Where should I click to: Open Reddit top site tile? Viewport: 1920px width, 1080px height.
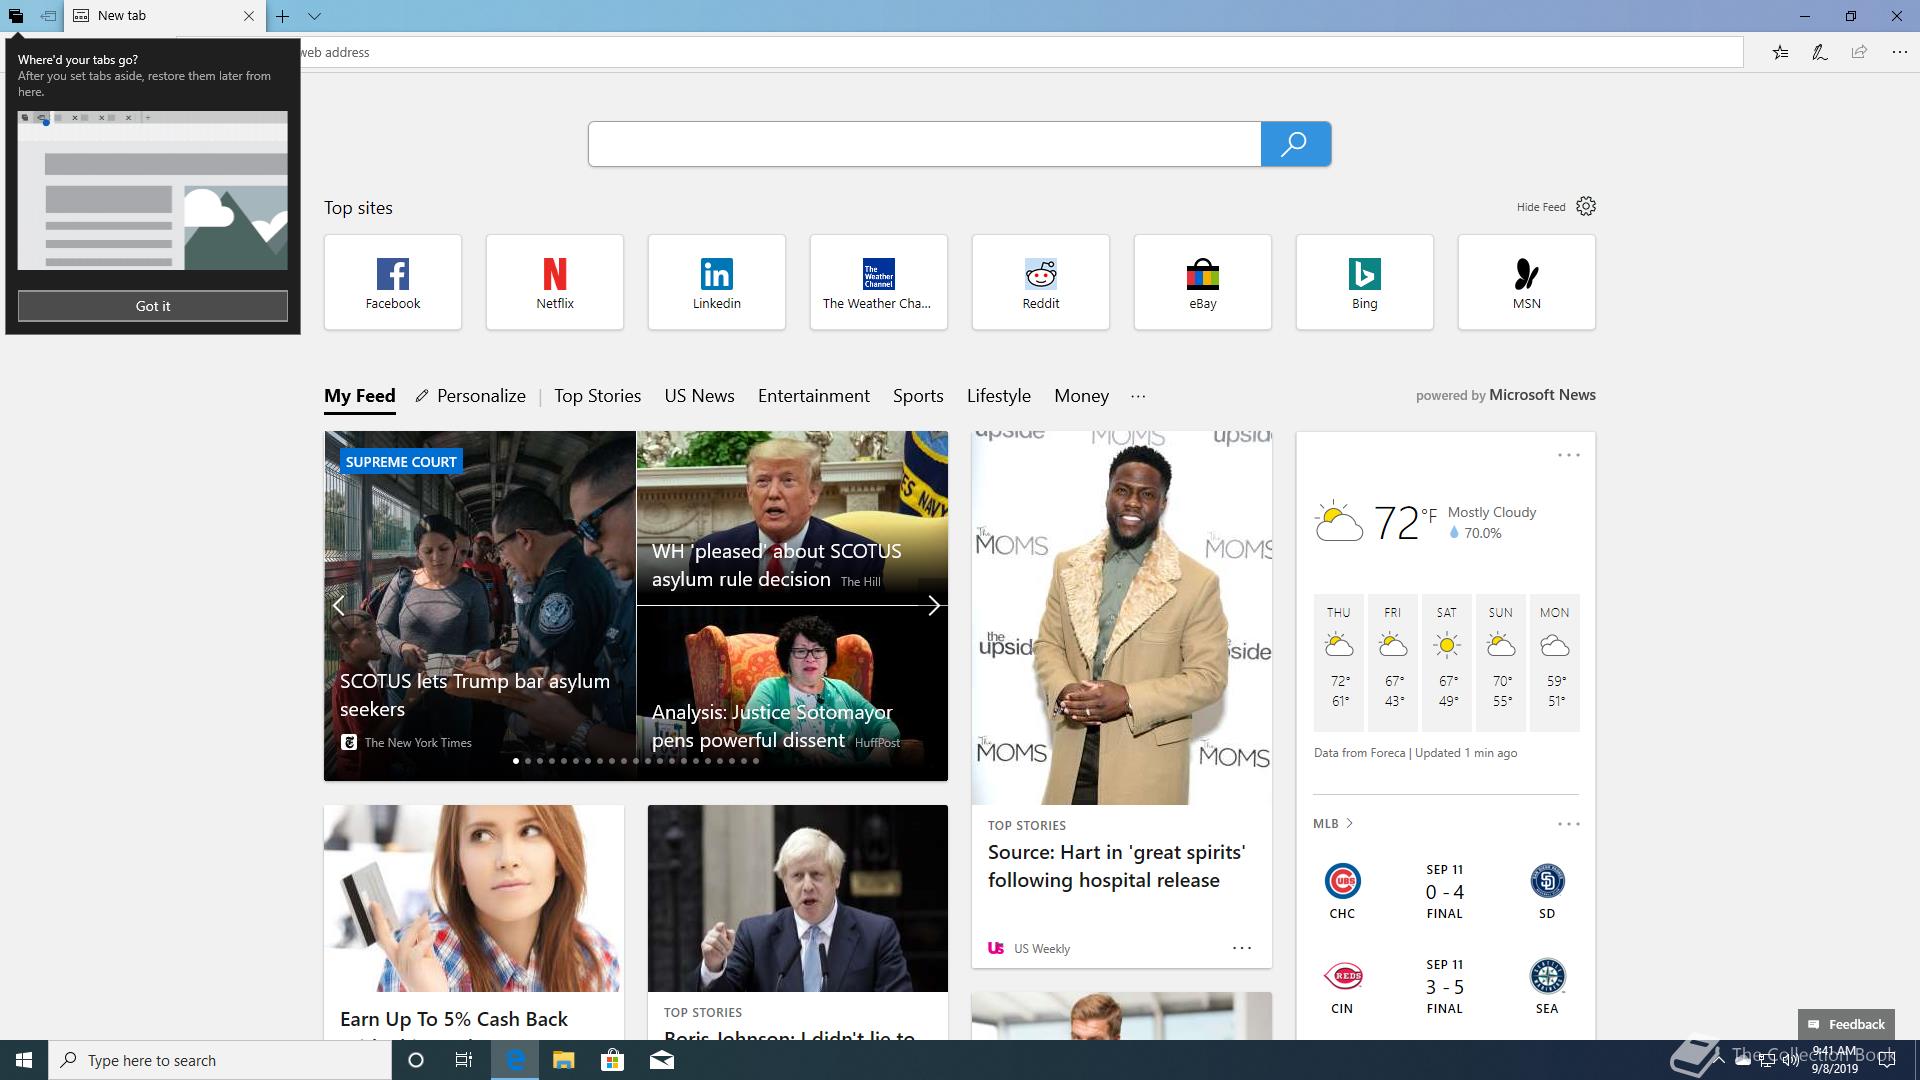tap(1041, 282)
